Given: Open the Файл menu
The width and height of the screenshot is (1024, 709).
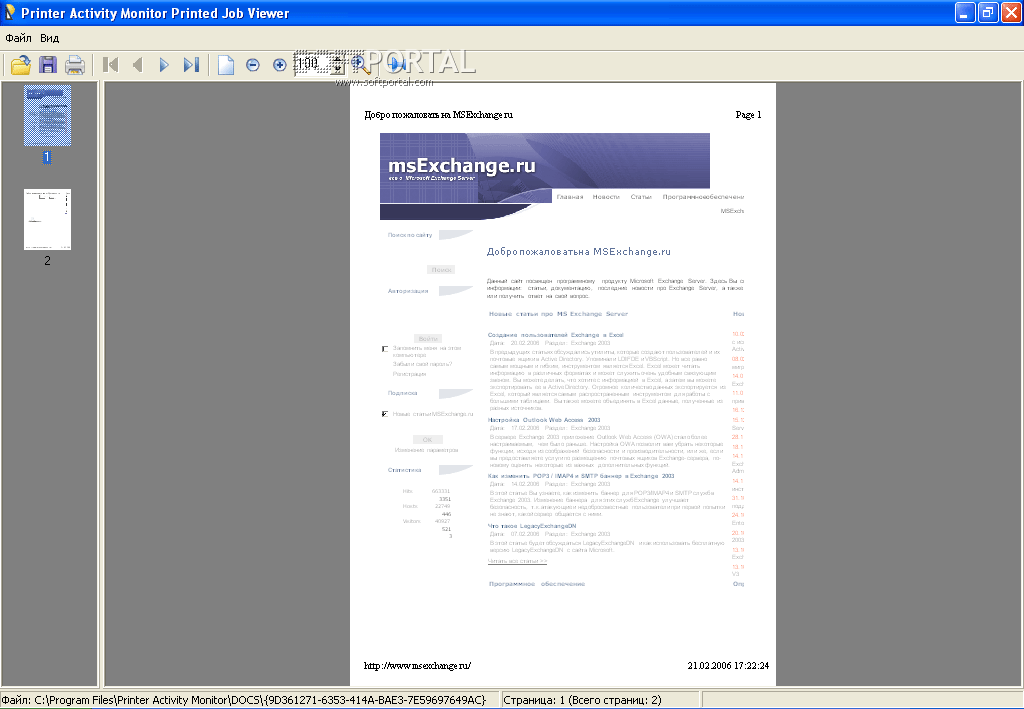Looking at the screenshot, I should point(18,38).
